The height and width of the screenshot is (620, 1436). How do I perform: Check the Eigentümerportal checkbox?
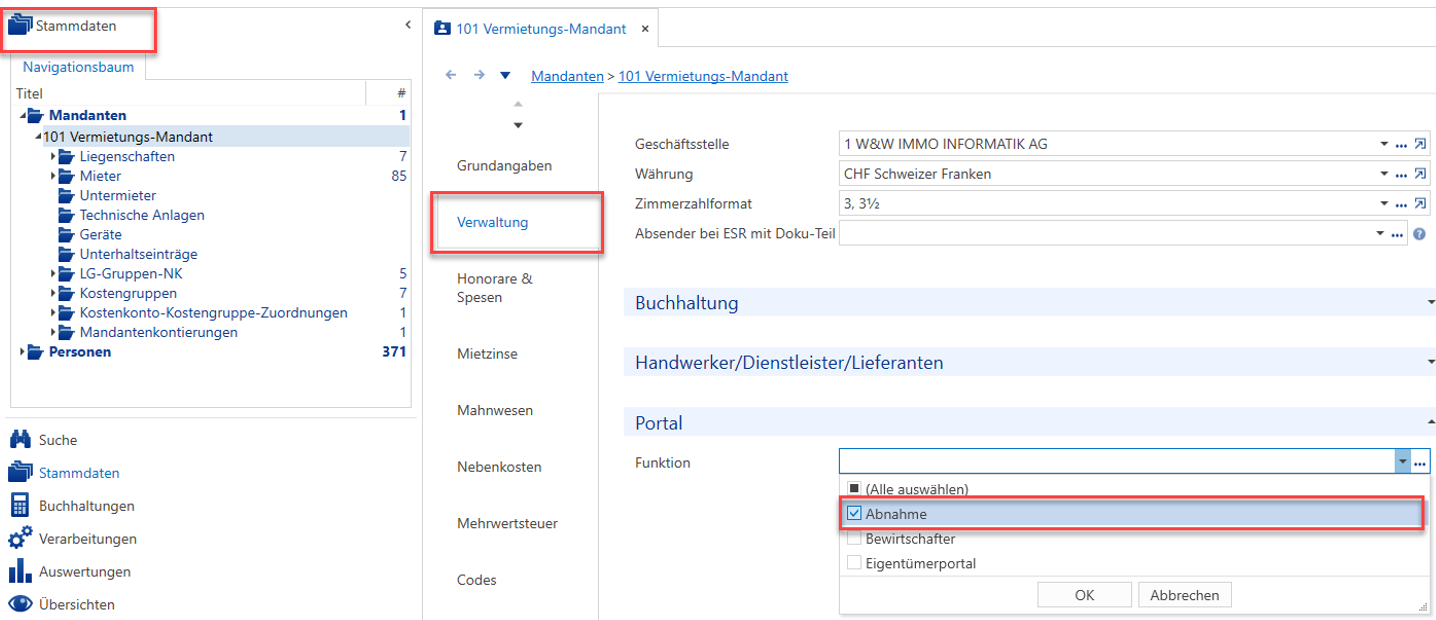854,563
